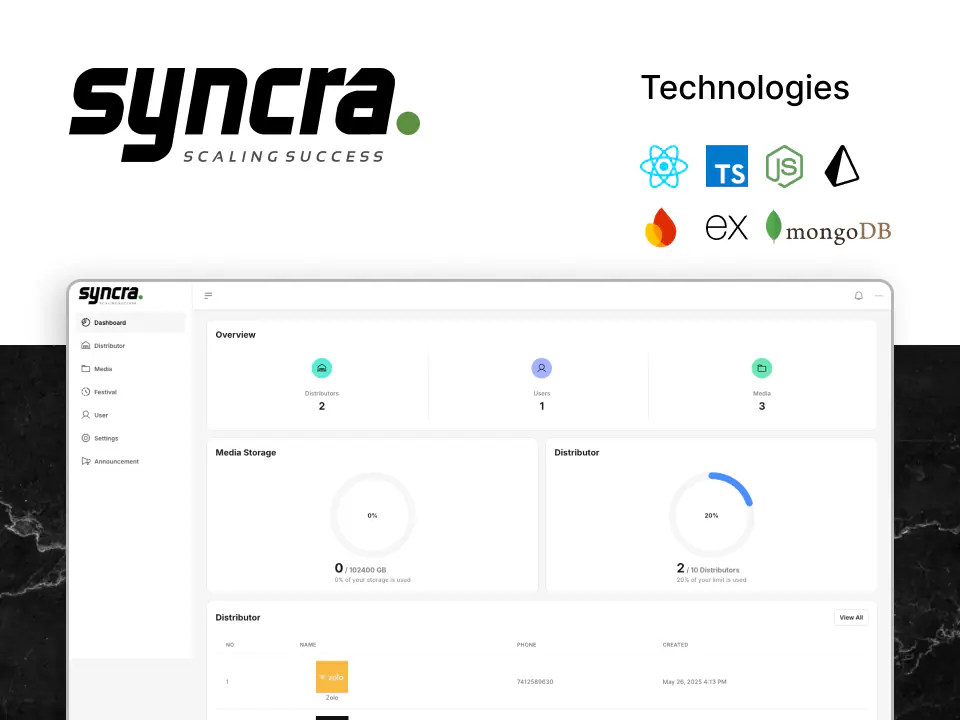The height and width of the screenshot is (720, 960).
Task: Click phone number 7412589630
Action: [535, 682]
